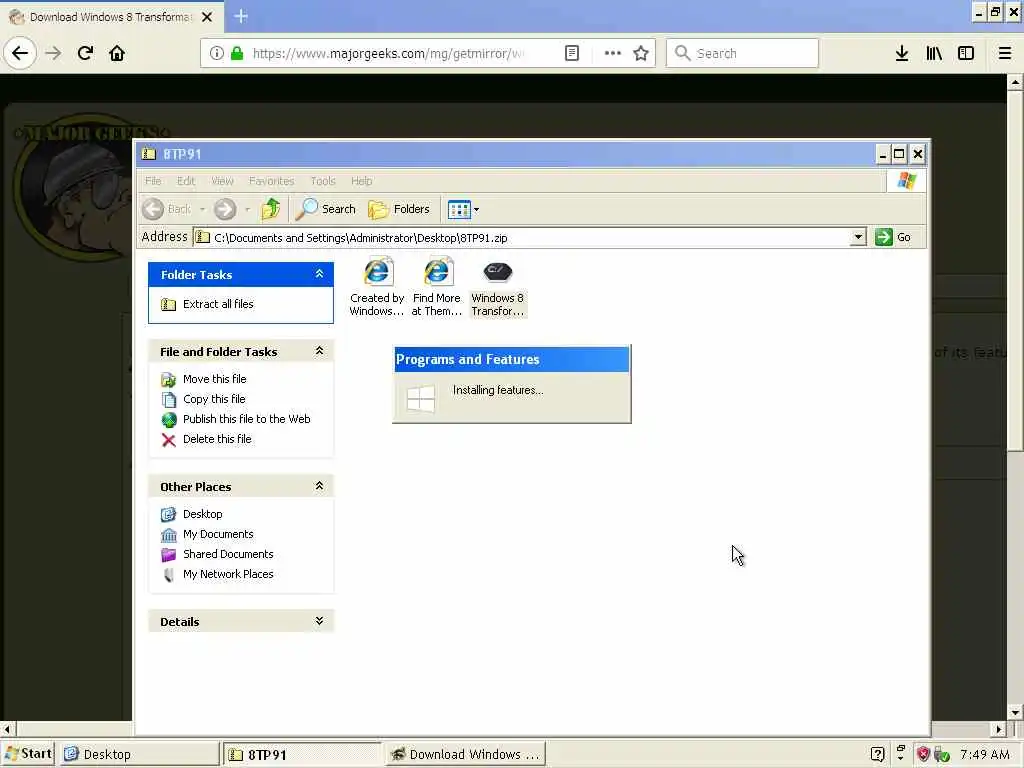Open Firefox downloads panel
The image size is (1024, 768).
[901, 53]
